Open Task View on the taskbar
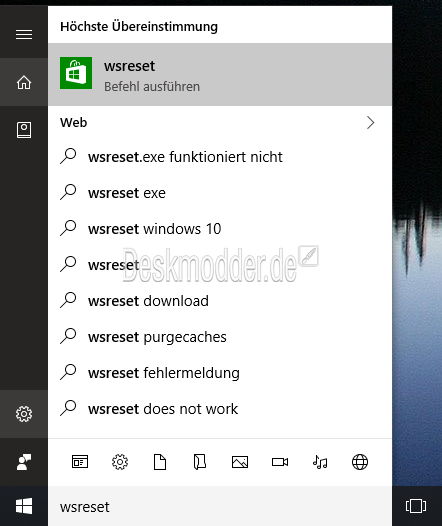This screenshot has height=526, width=442. [x=416, y=506]
